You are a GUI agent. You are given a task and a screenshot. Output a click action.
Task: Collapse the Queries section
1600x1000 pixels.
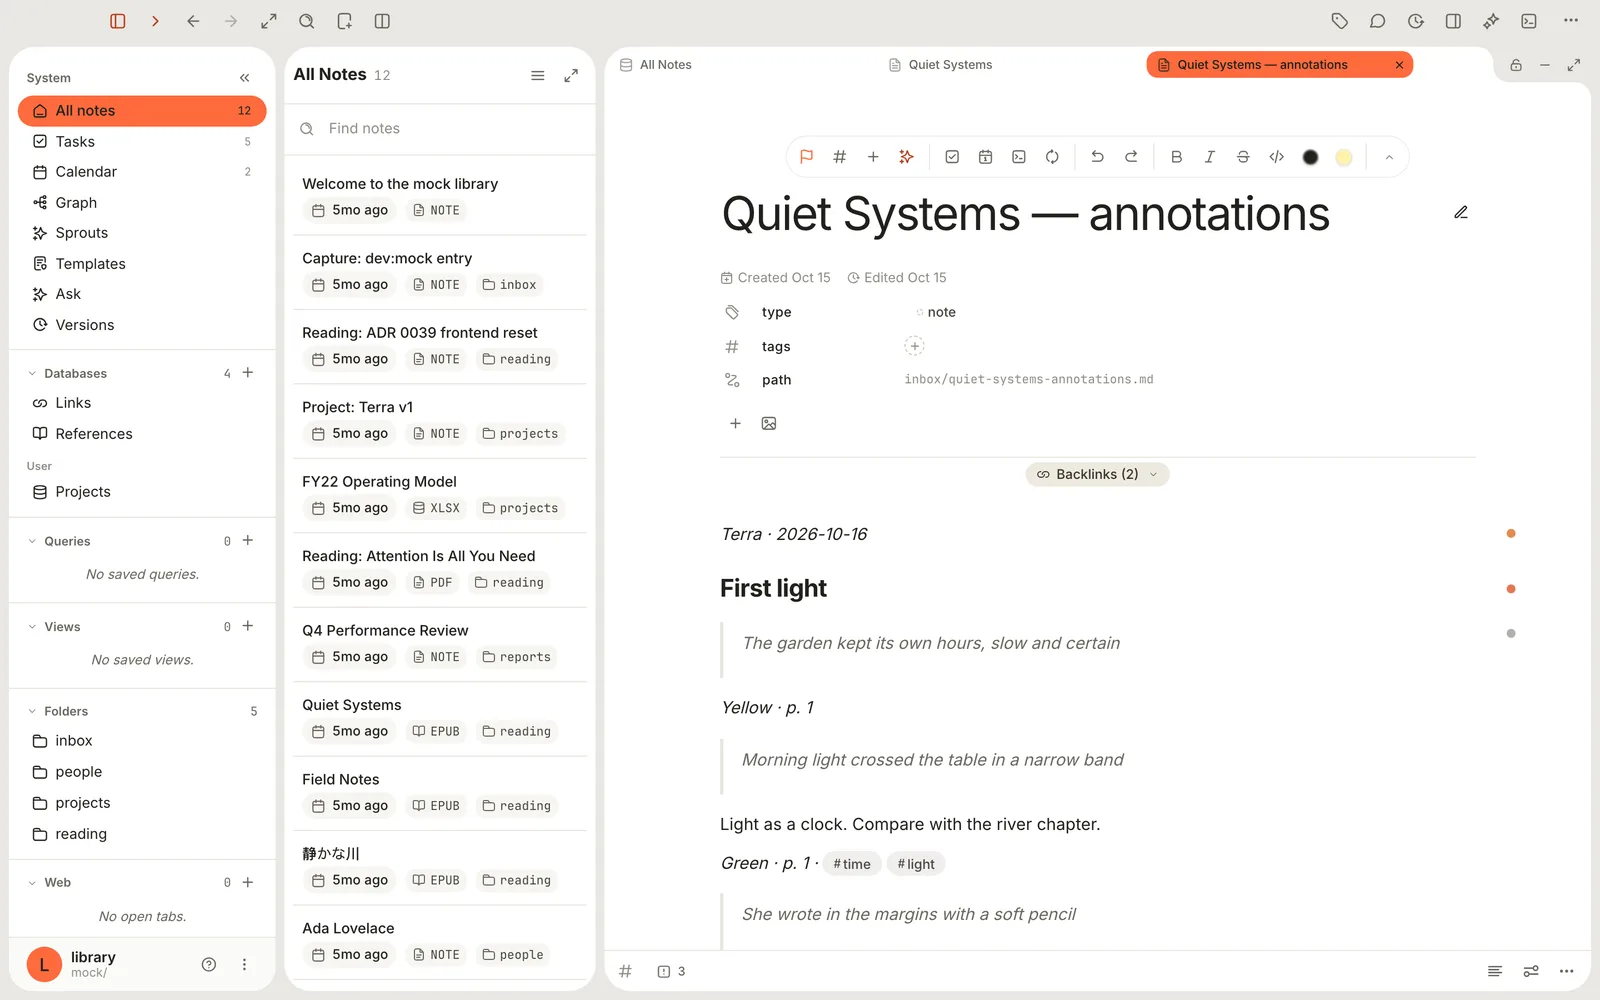[x=32, y=541]
